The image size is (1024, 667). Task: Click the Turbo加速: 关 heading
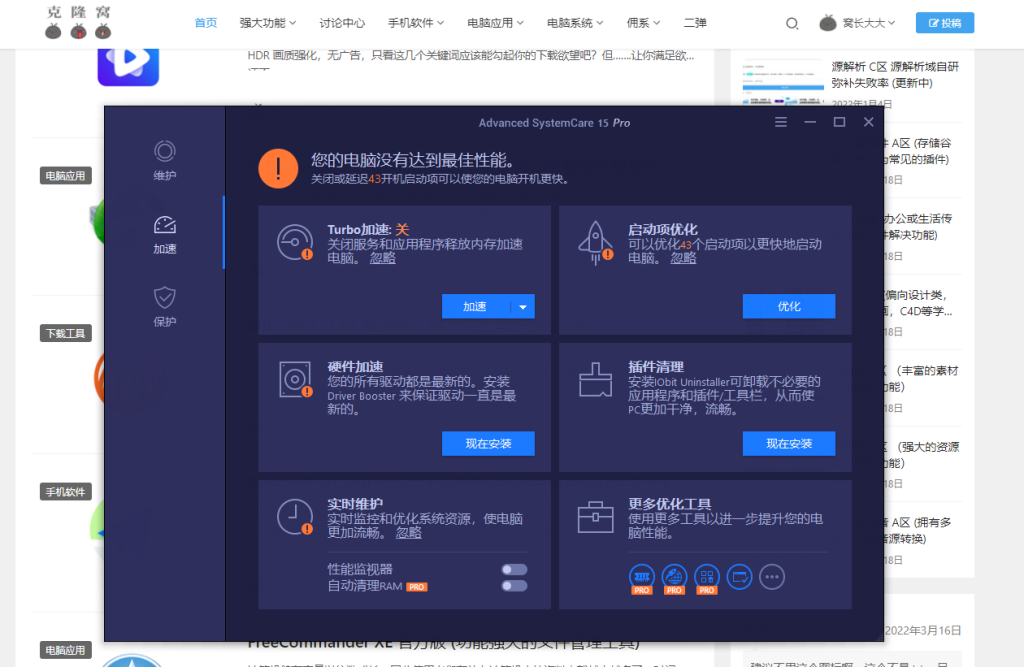(x=368, y=229)
